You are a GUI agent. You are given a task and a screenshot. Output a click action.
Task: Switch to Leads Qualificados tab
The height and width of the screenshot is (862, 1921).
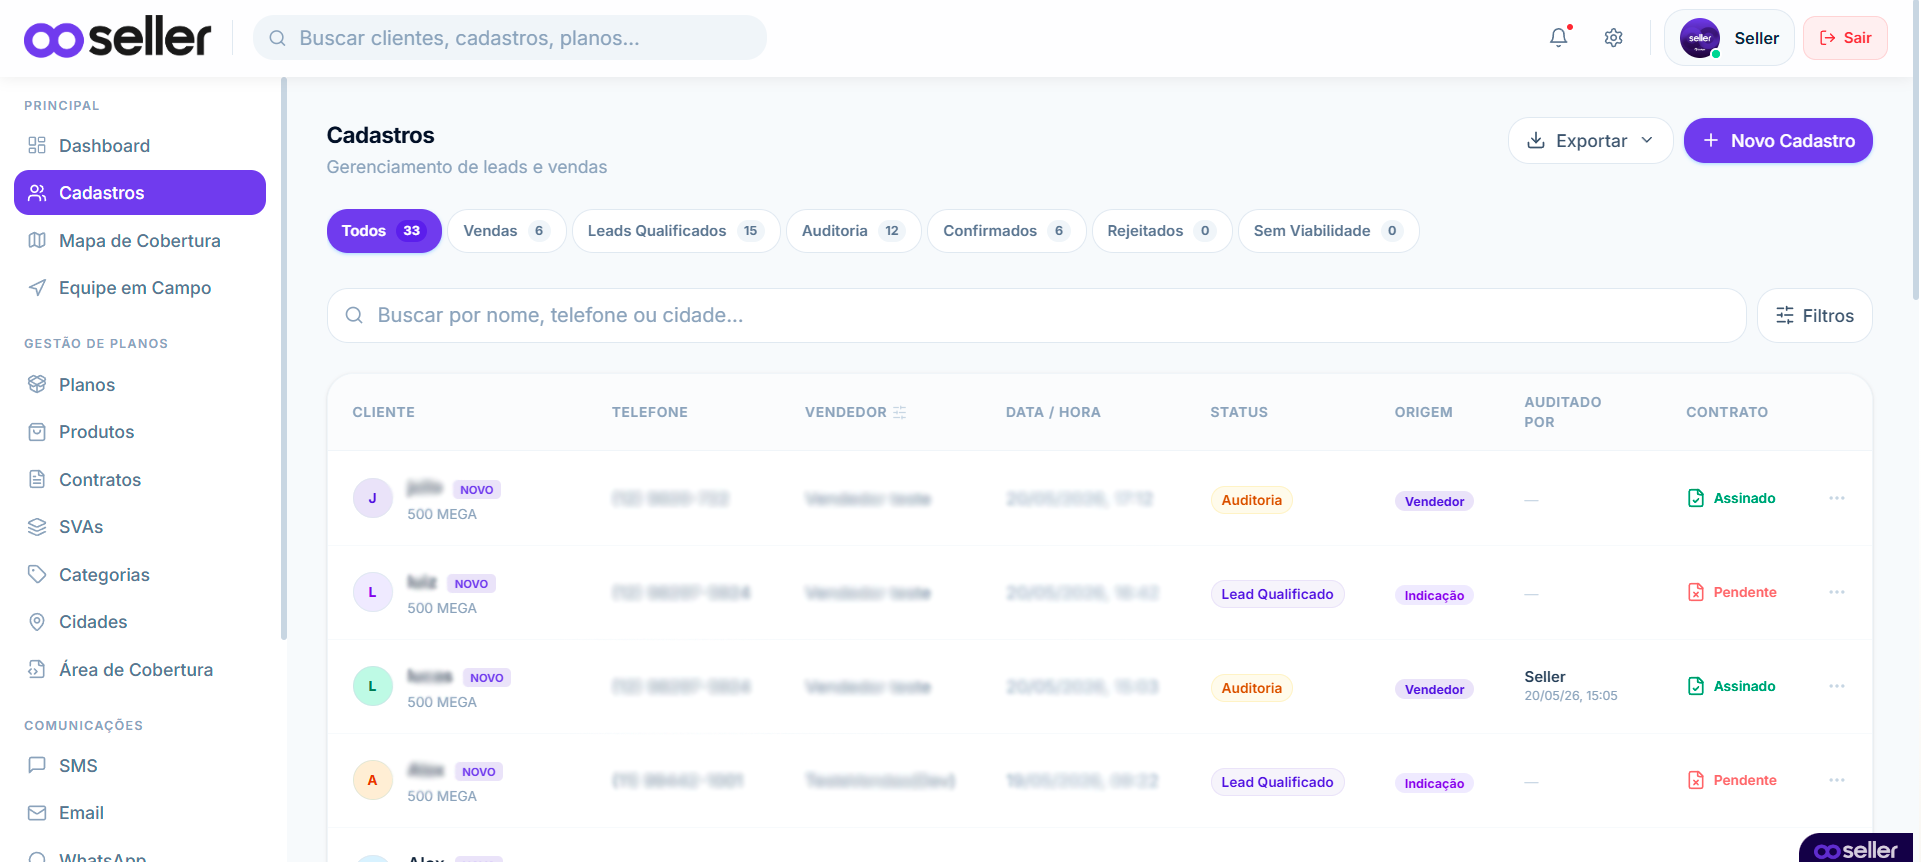[x=676, y=231]
